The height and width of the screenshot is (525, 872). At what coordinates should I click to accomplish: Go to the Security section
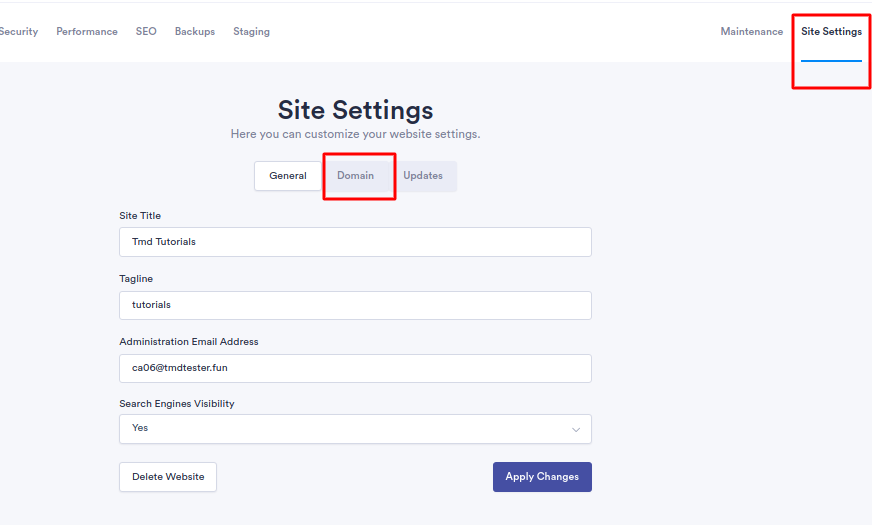[x=18, y=32]
